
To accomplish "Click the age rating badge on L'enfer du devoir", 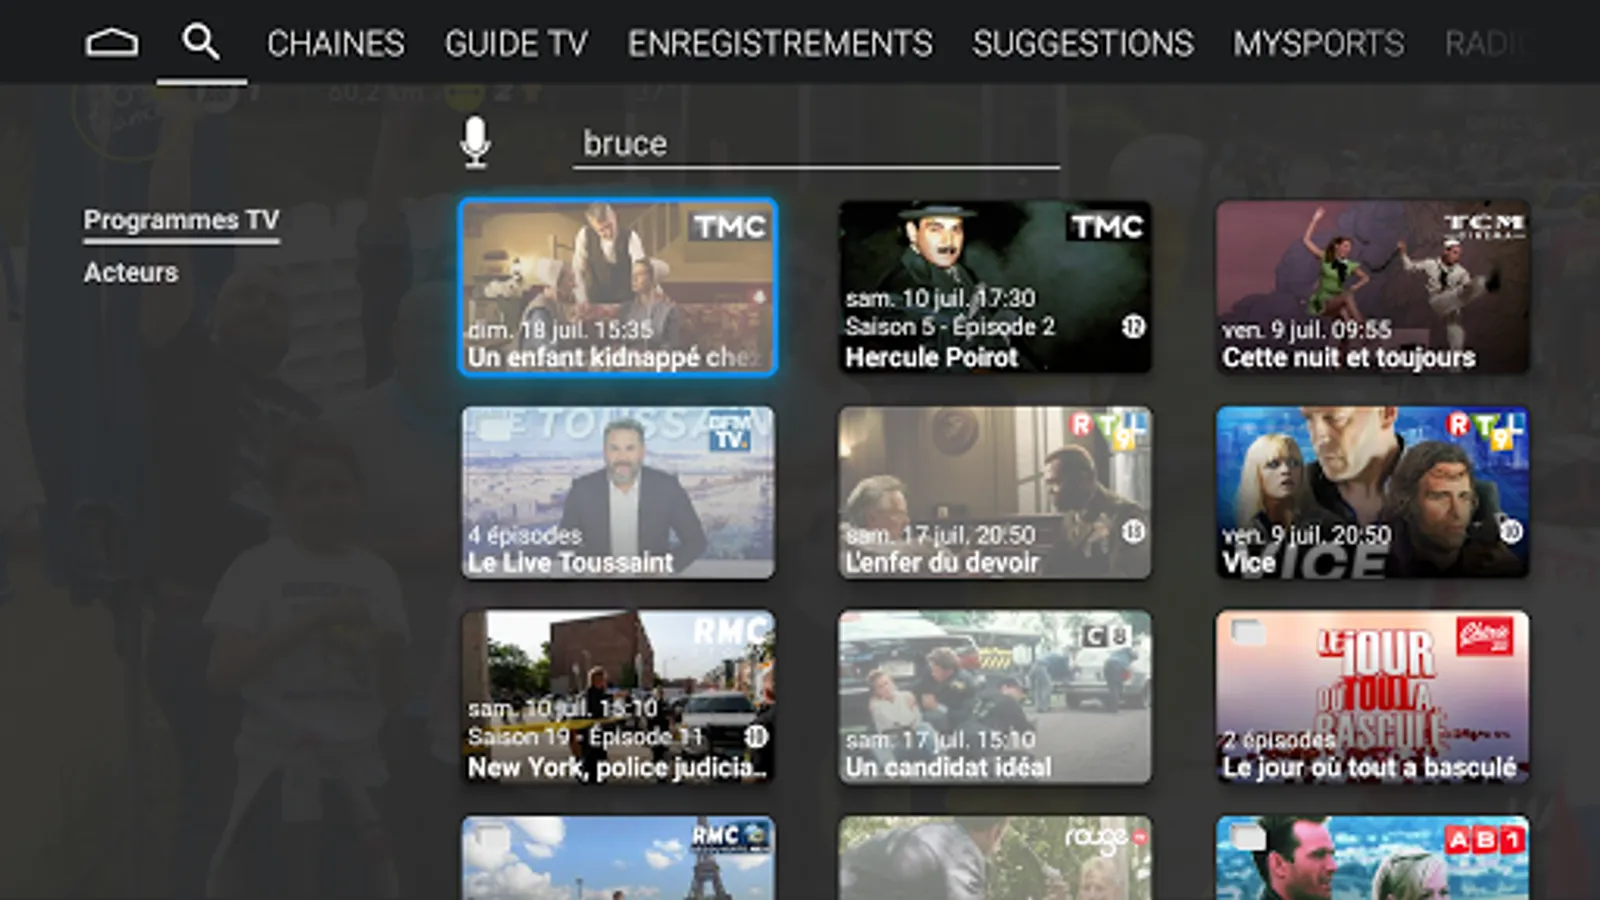I will 1133,532.
